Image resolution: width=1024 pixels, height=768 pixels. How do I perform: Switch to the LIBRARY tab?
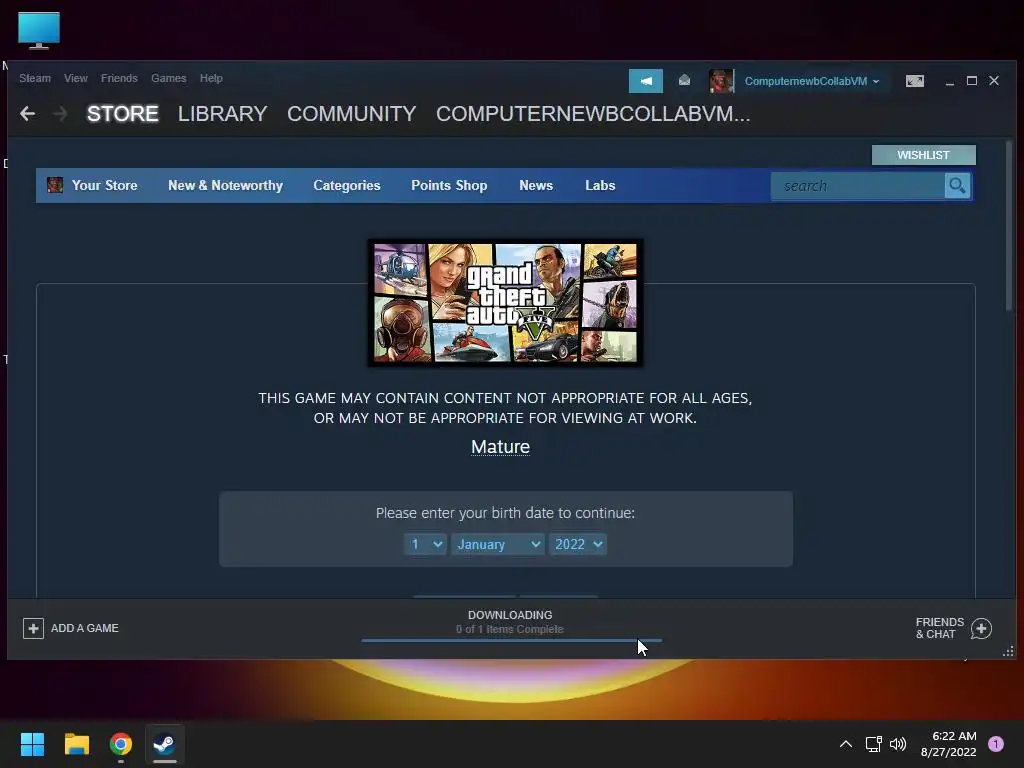[x=223, y=114]
